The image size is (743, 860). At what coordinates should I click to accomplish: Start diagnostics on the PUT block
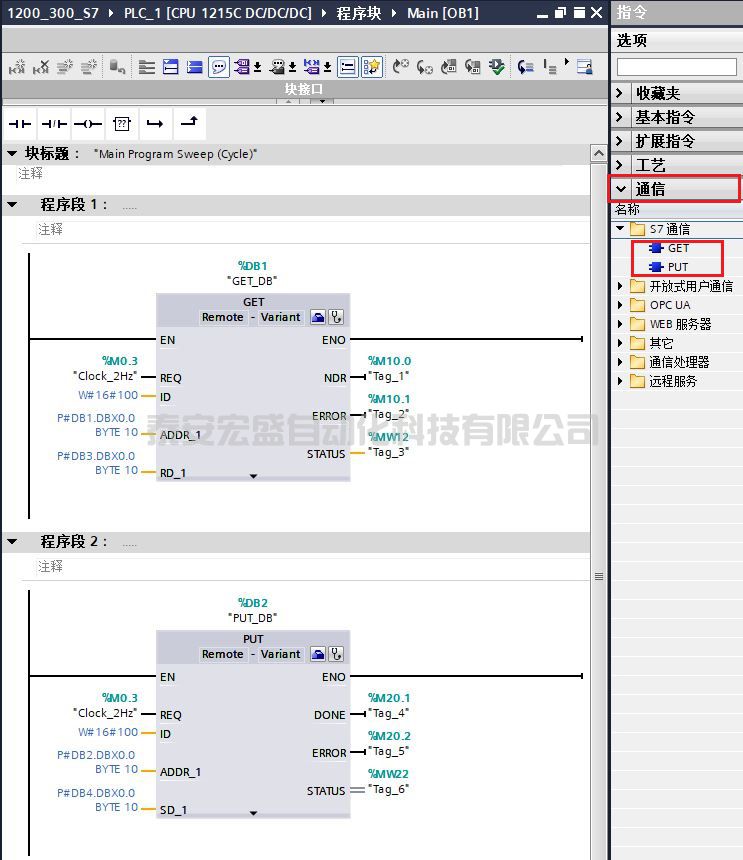pyautogui.click(x=337, y=654)
